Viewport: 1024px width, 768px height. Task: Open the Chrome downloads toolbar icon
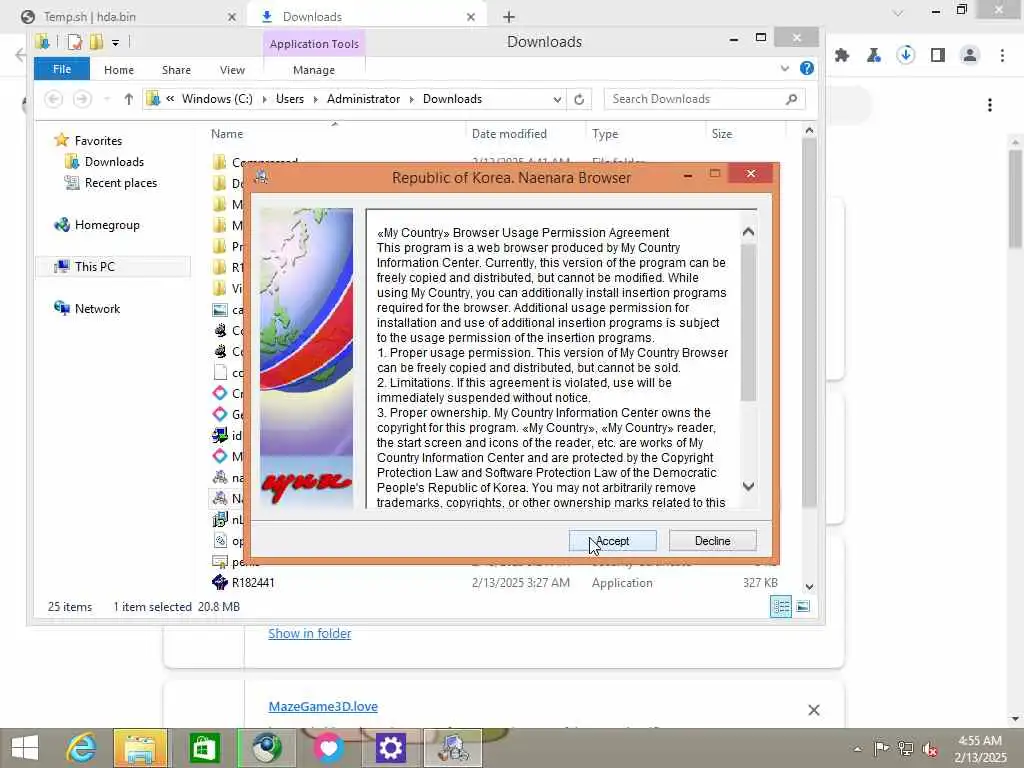(x=906, y=56)
